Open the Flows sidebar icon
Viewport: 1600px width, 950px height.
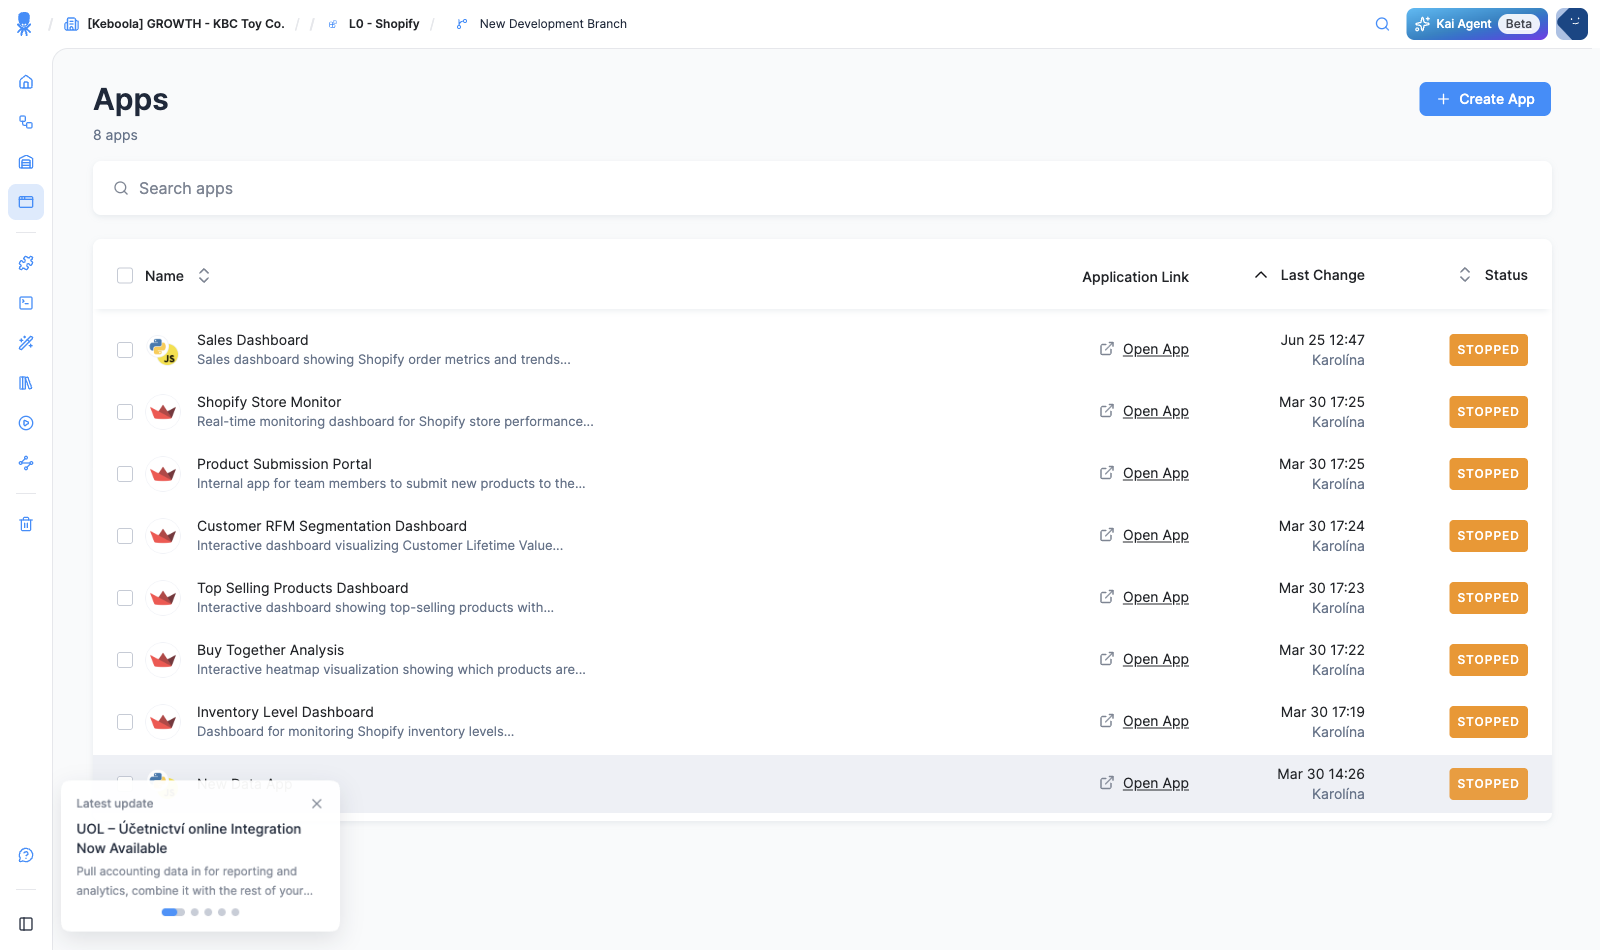(x=26, y=122)
